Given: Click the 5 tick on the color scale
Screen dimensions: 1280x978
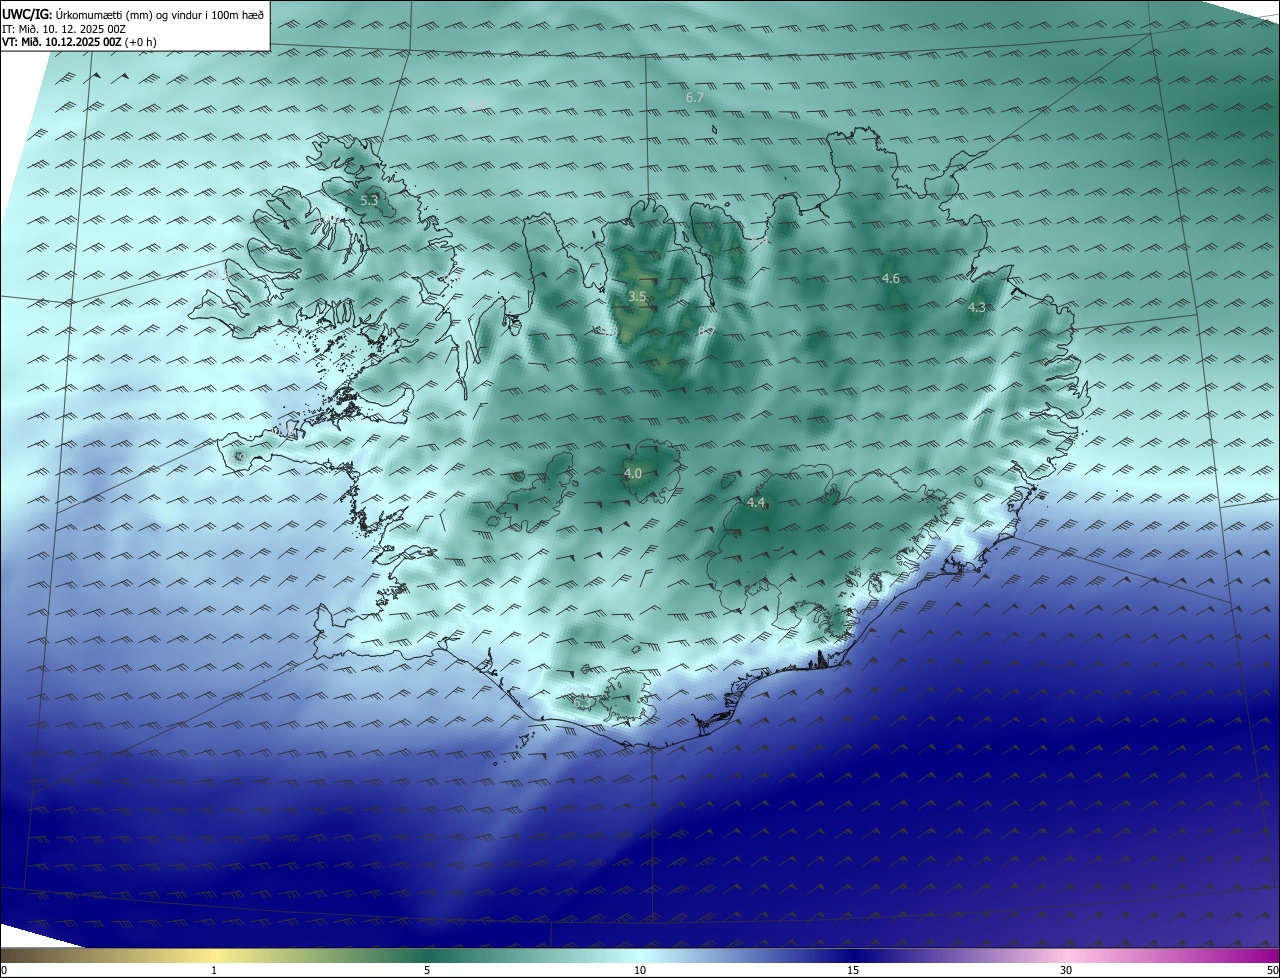Looking at the screenshot, I should pyautogui.click(x=427, y=970).
